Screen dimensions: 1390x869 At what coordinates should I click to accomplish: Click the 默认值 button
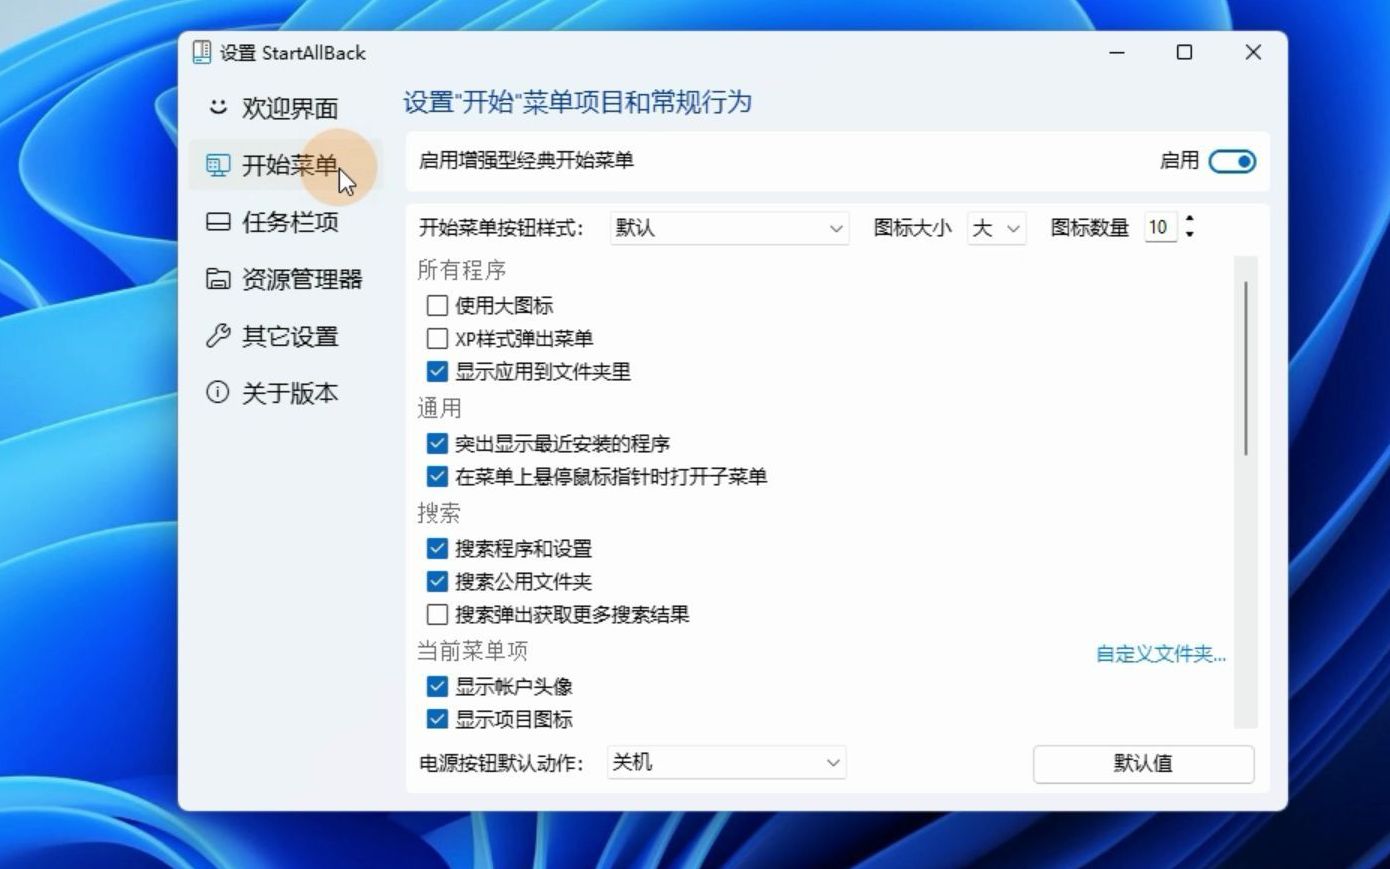(1143, 764)
